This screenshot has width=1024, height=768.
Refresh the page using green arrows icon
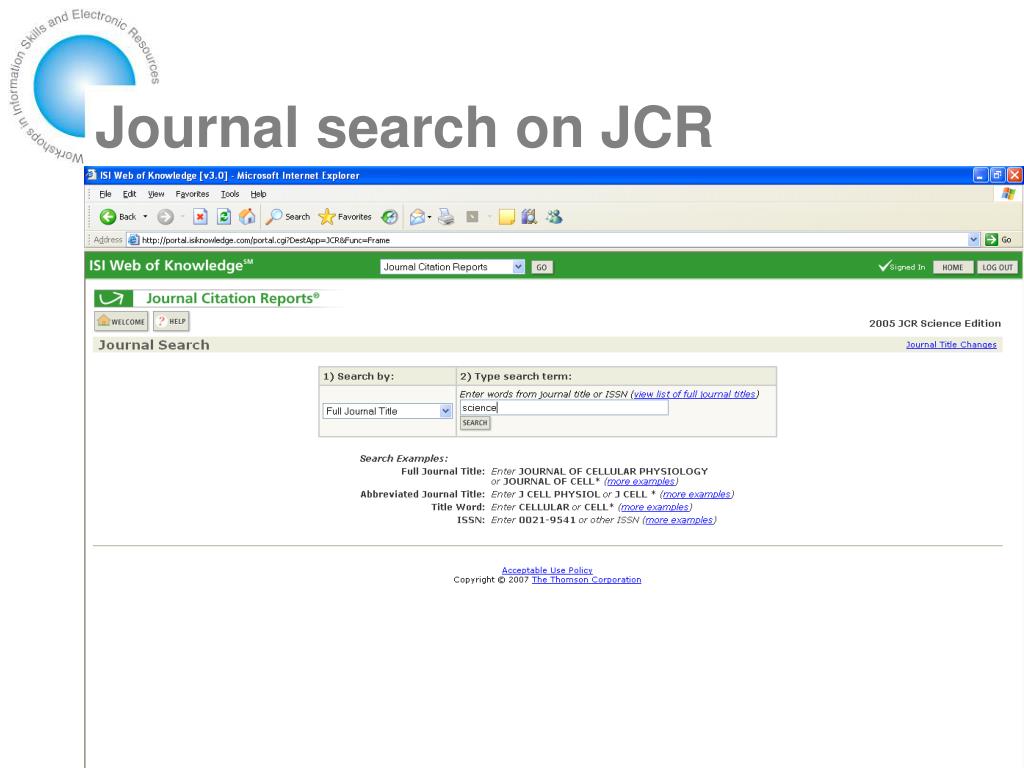(224, 217)
